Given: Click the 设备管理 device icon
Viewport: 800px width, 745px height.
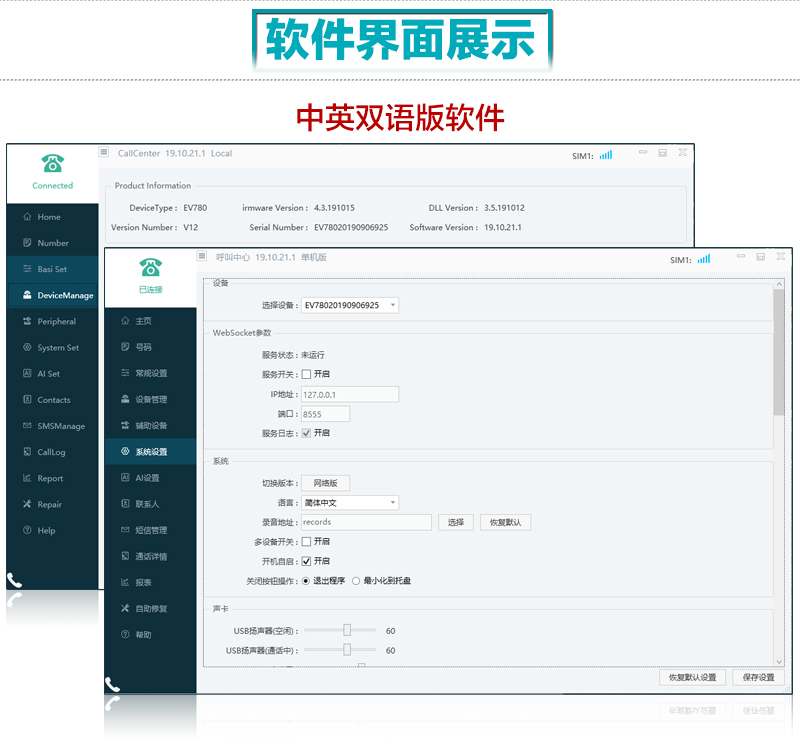Looking at the screenshot, I should point(125,400).
